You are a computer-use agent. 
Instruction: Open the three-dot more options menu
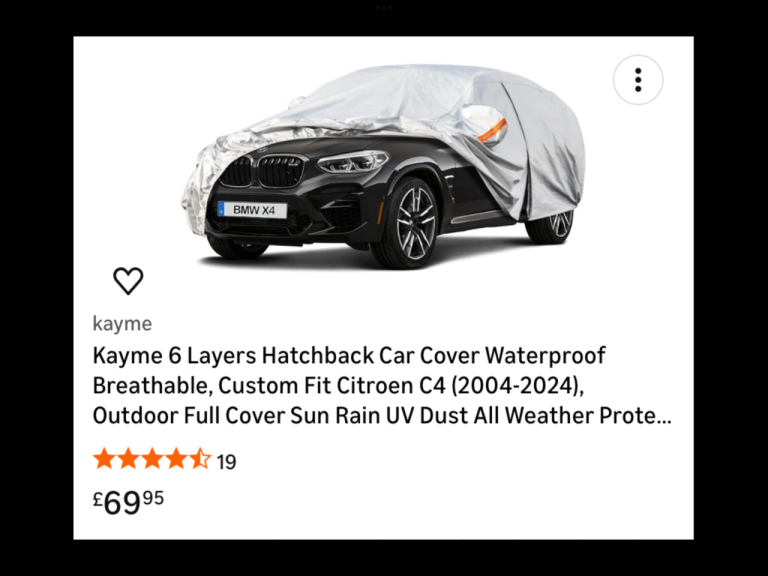[x=638, y=80]
